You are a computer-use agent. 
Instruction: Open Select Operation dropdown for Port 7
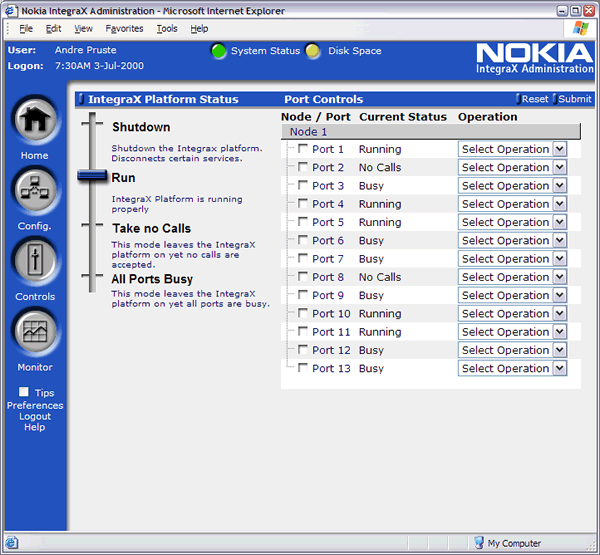coord(512,259)
